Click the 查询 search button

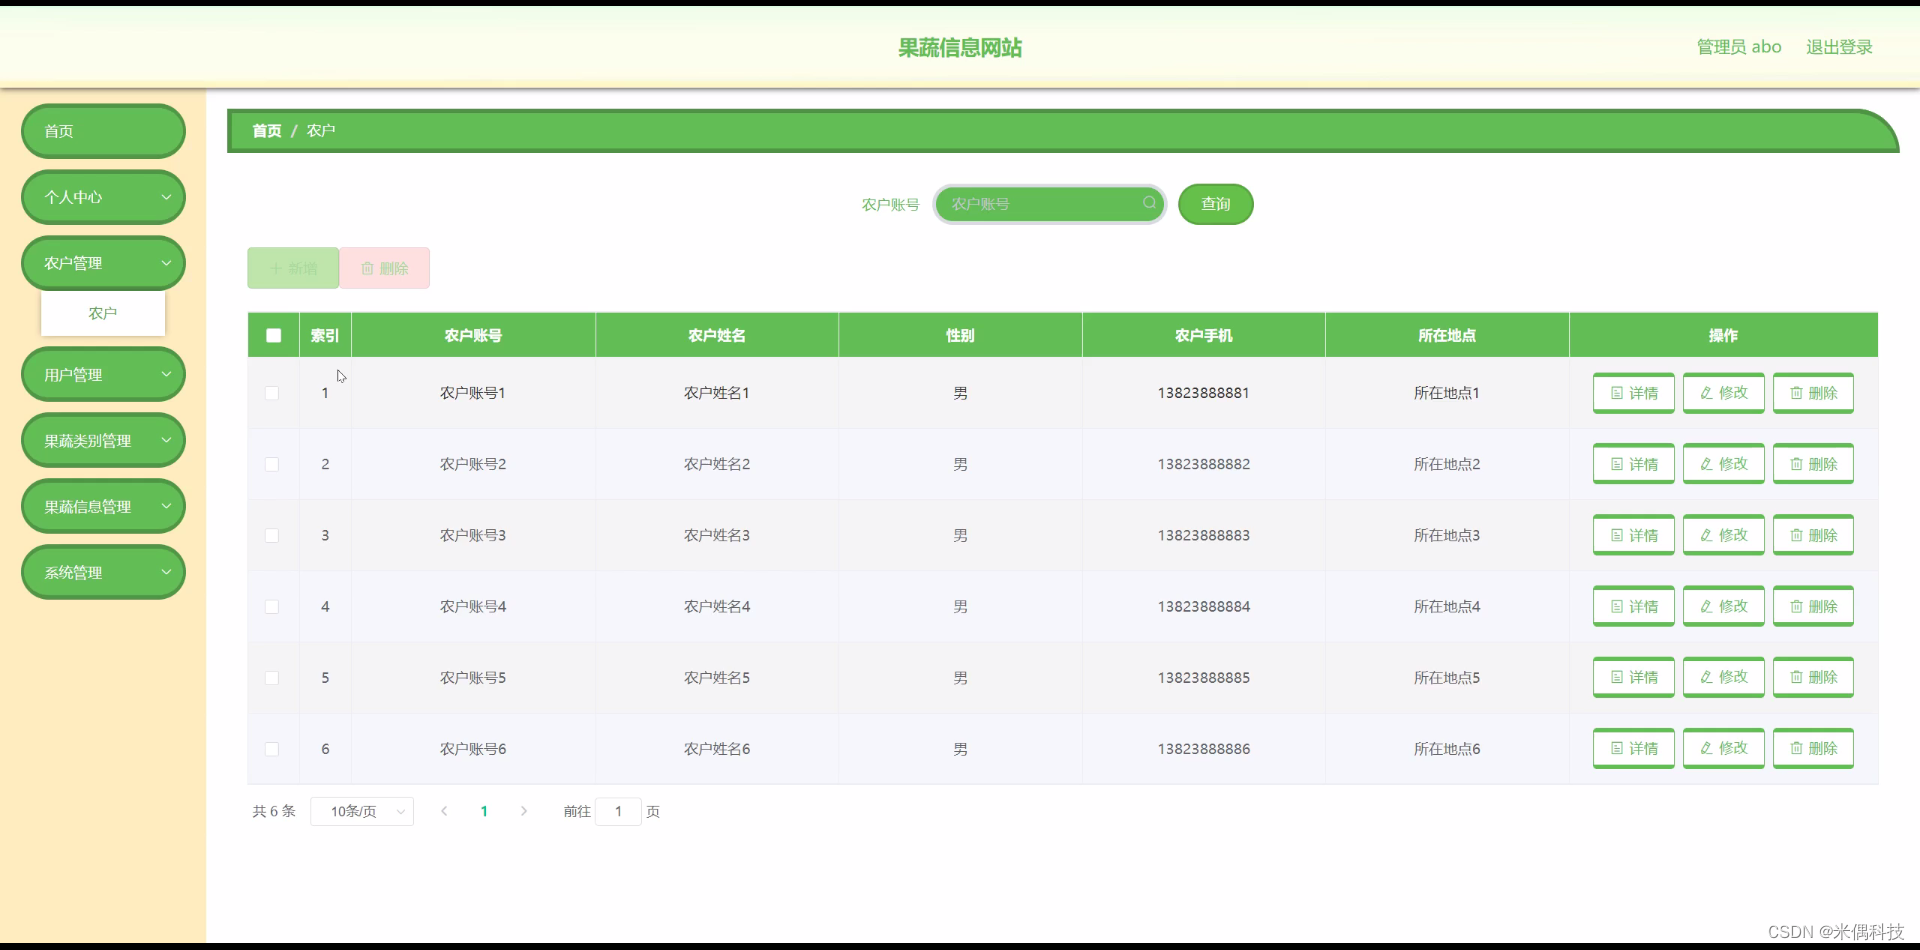point(1215,204)
